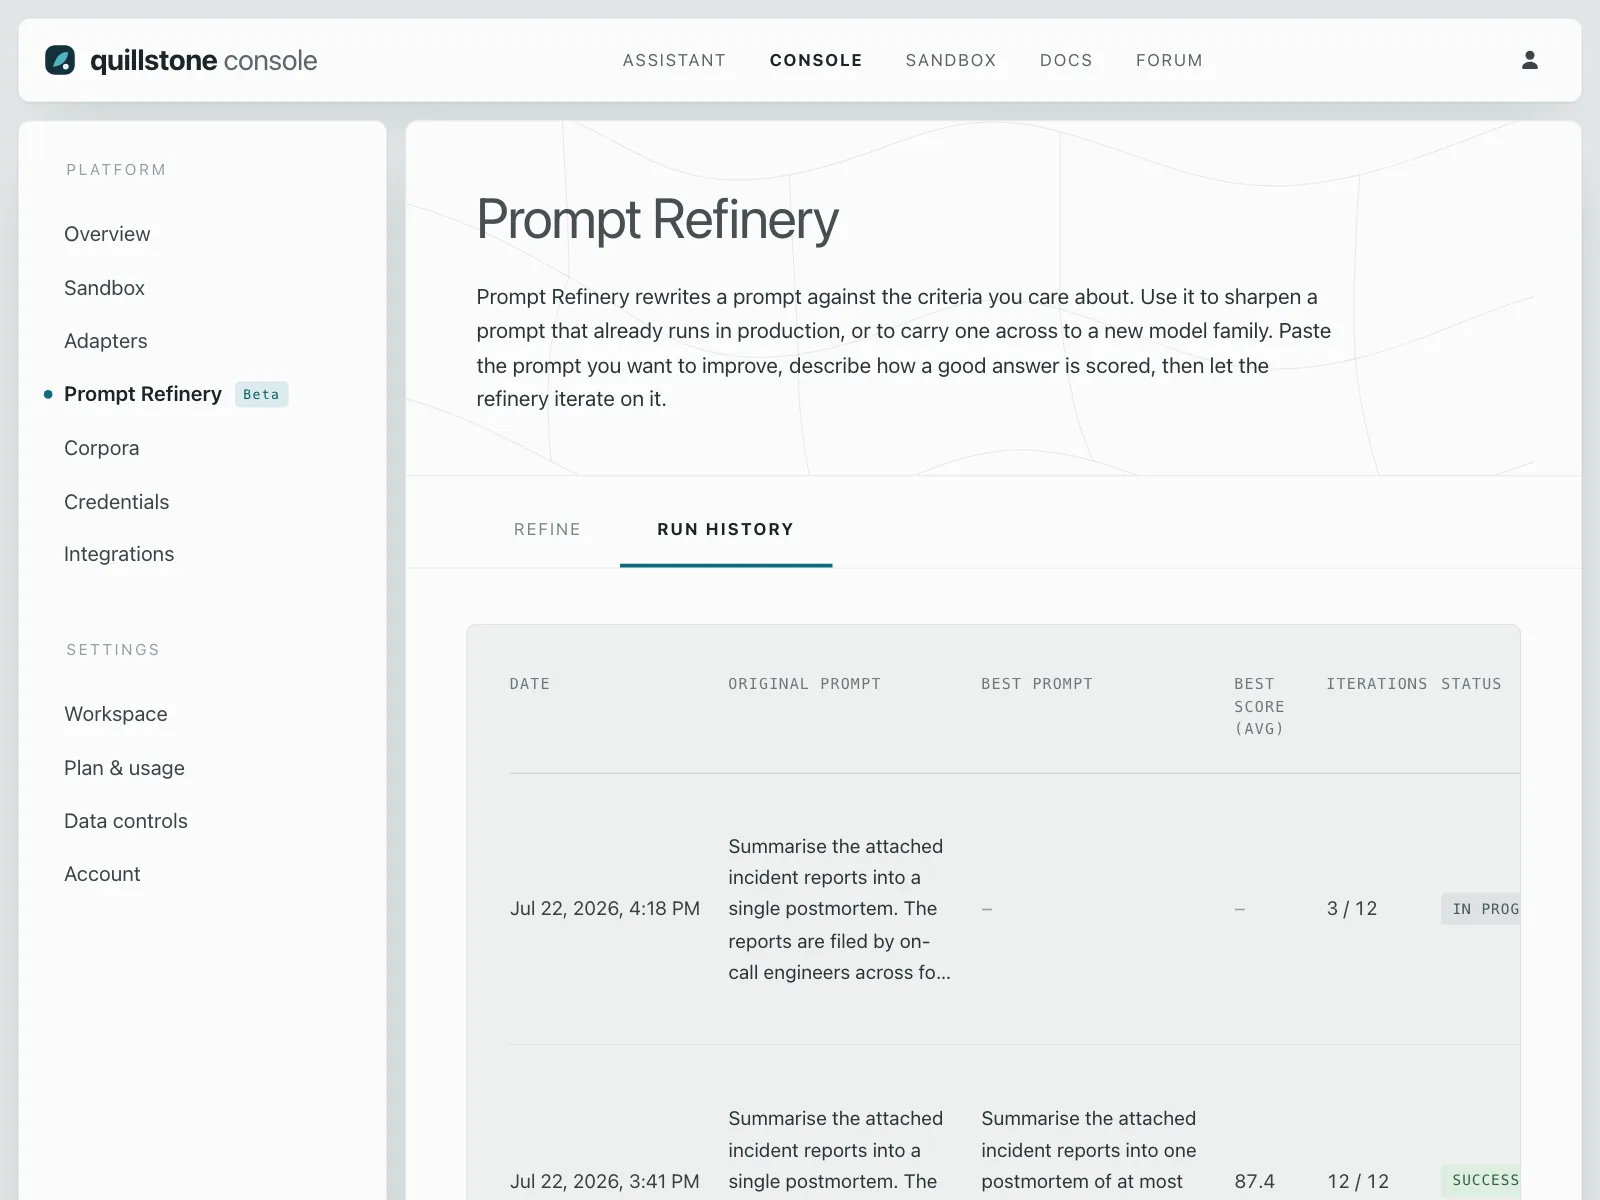Open Account settings
The width and height of the screenshot is (1600, 1200).
coord(102,874)
